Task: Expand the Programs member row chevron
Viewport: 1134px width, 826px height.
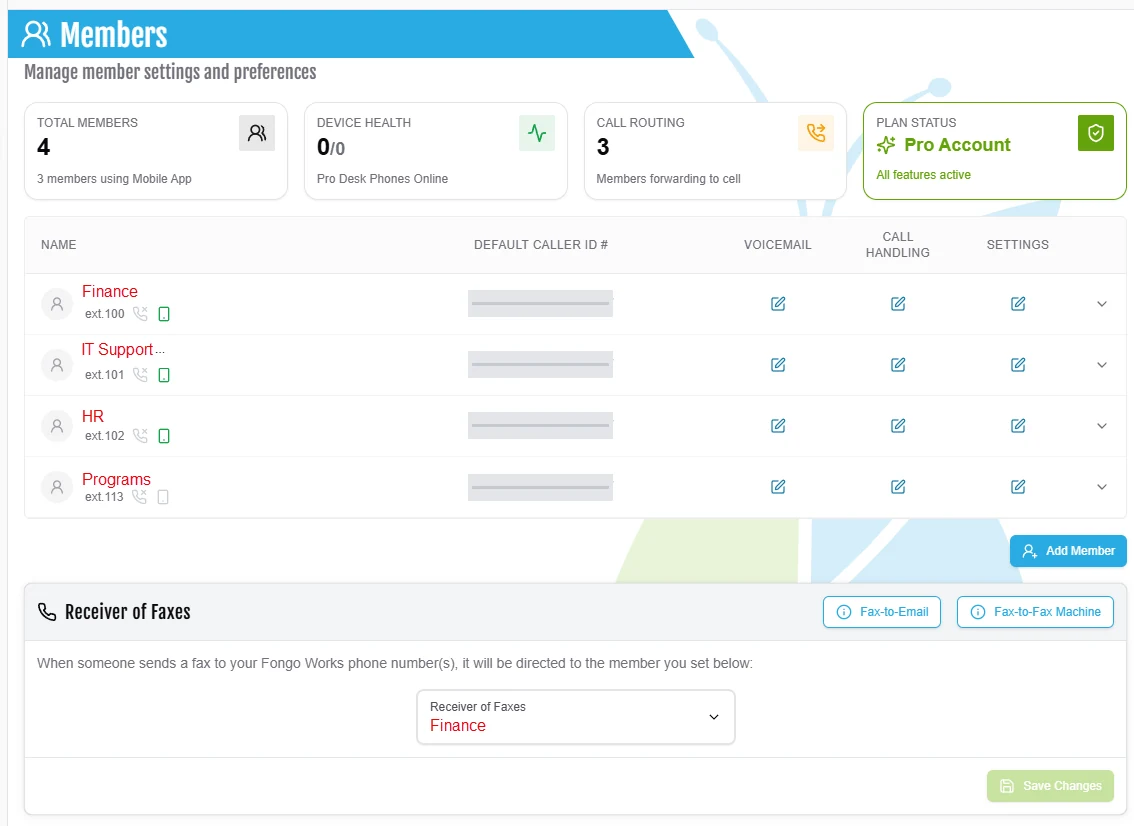Action: pyautogui.click(x=1101, y=487)
